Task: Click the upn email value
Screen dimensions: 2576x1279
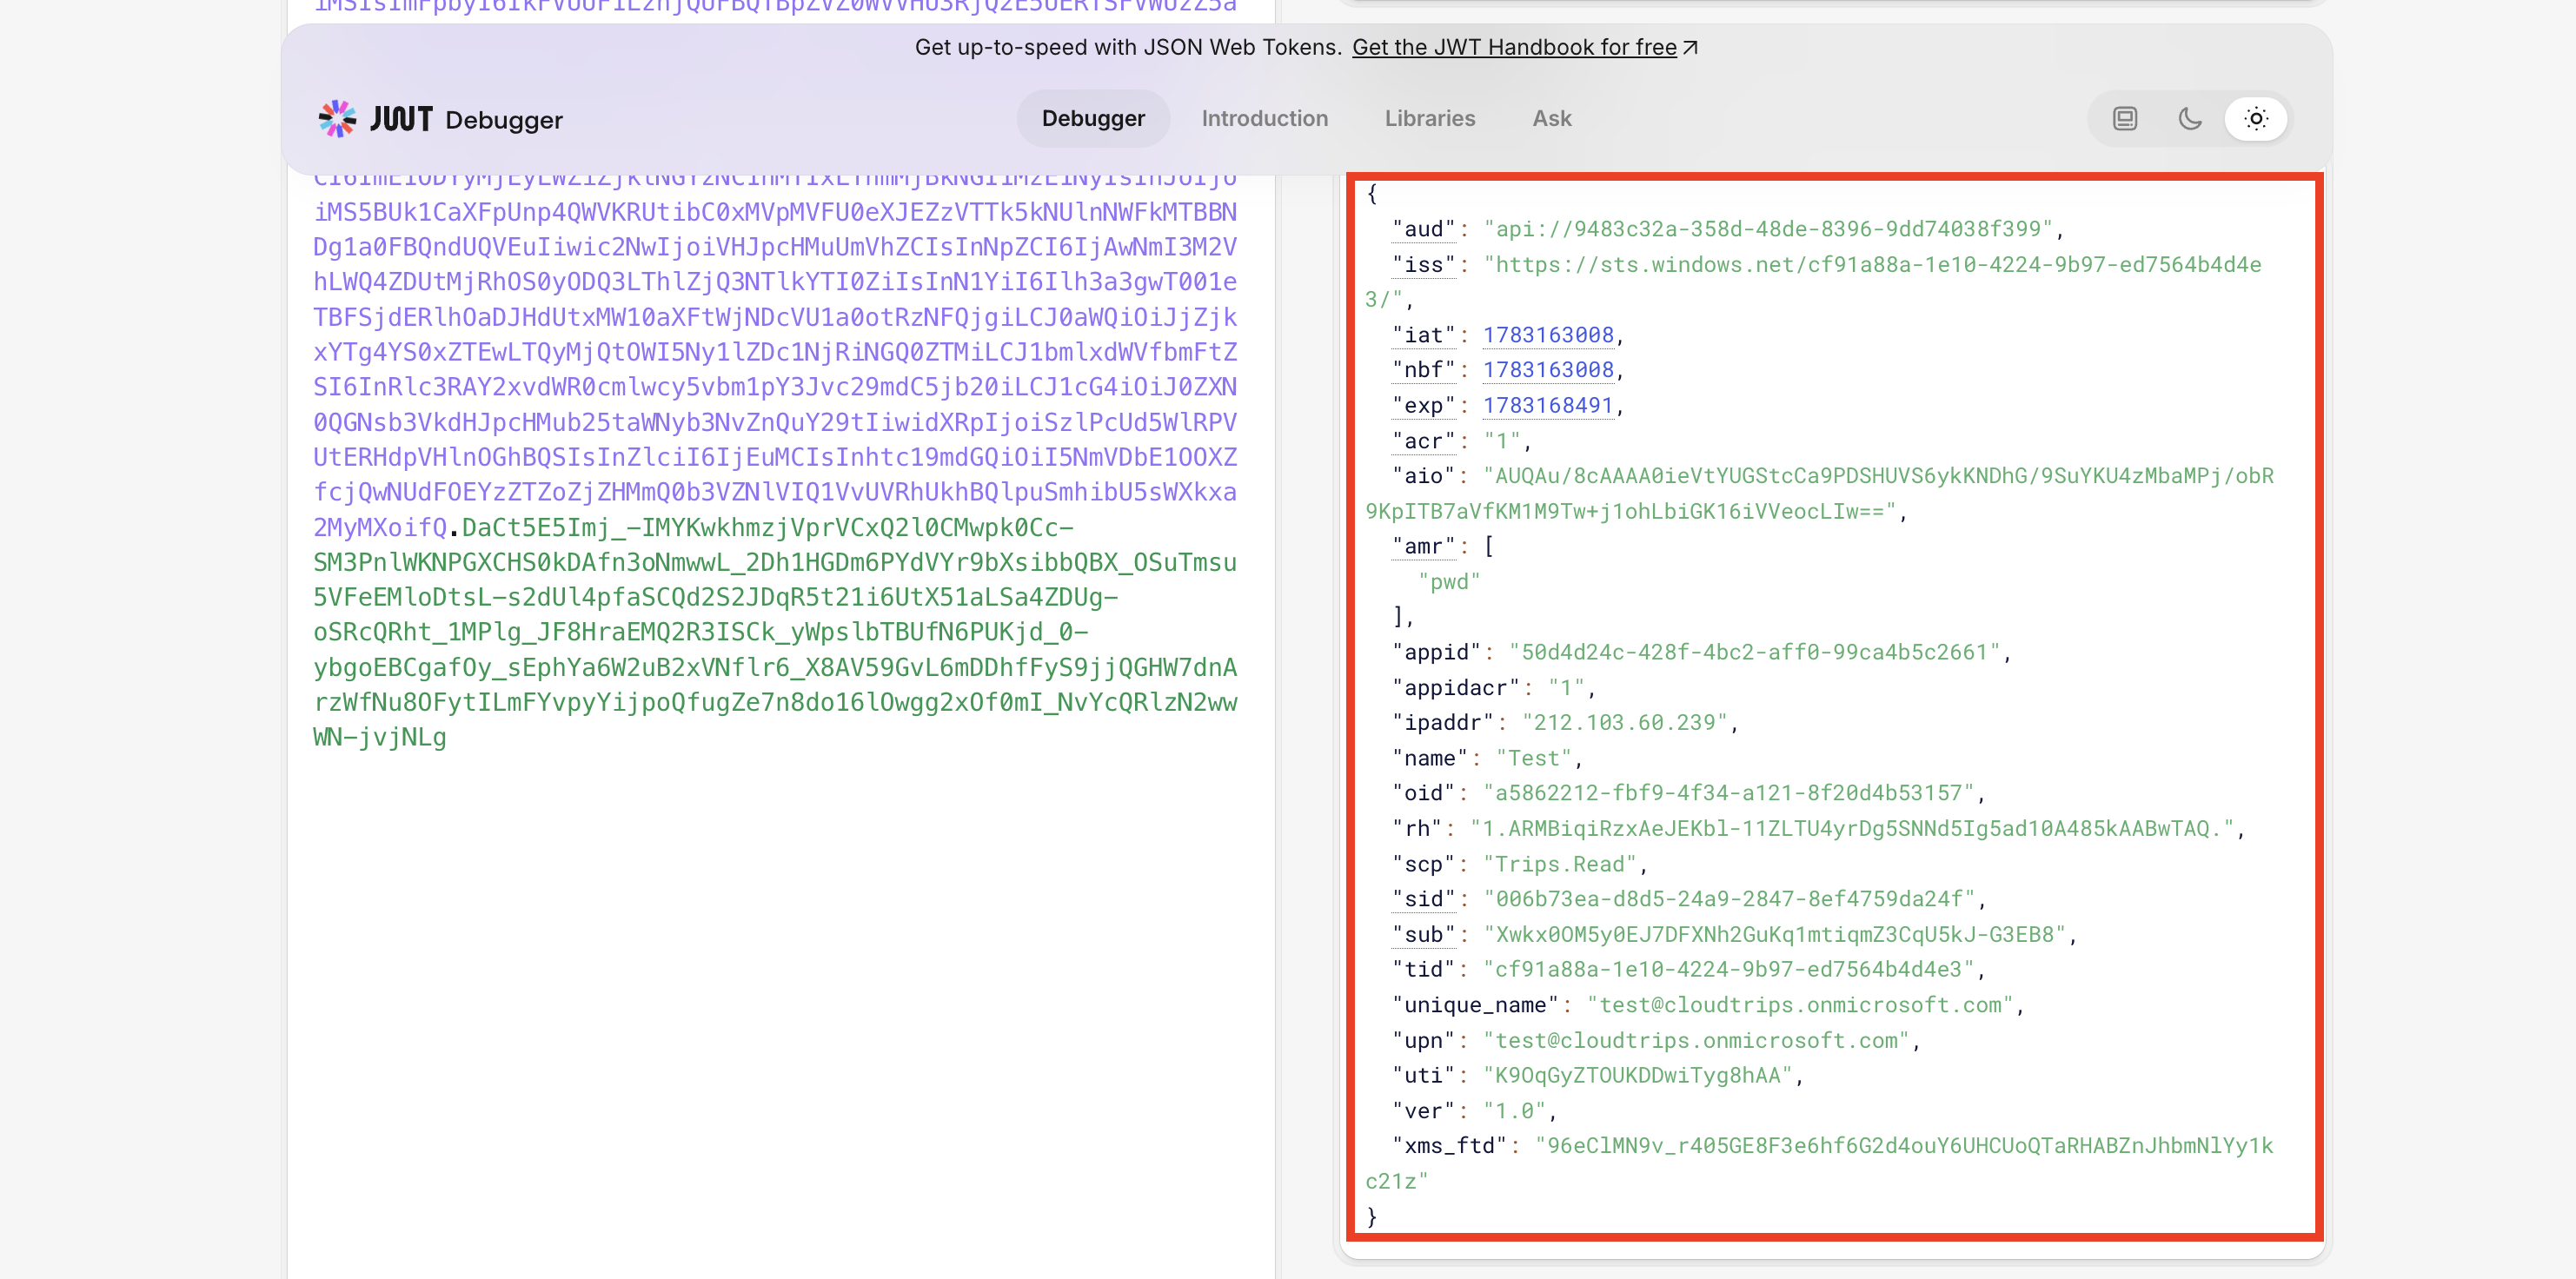Action: 1696,1041
